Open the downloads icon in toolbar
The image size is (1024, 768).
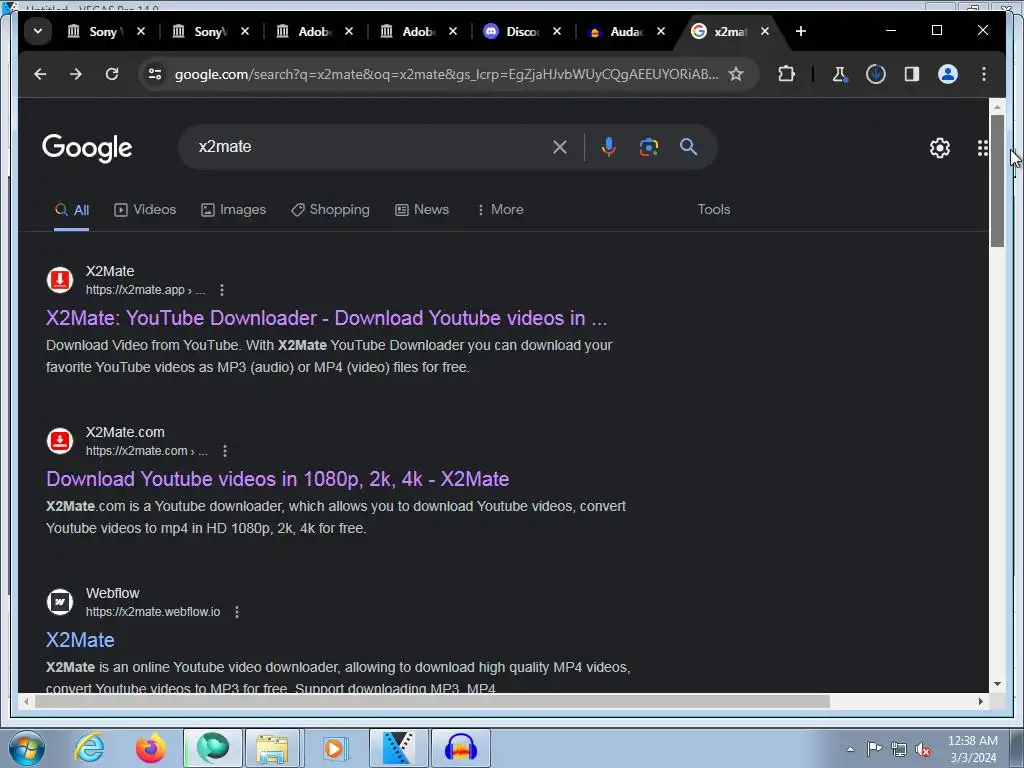click(876, 74)
